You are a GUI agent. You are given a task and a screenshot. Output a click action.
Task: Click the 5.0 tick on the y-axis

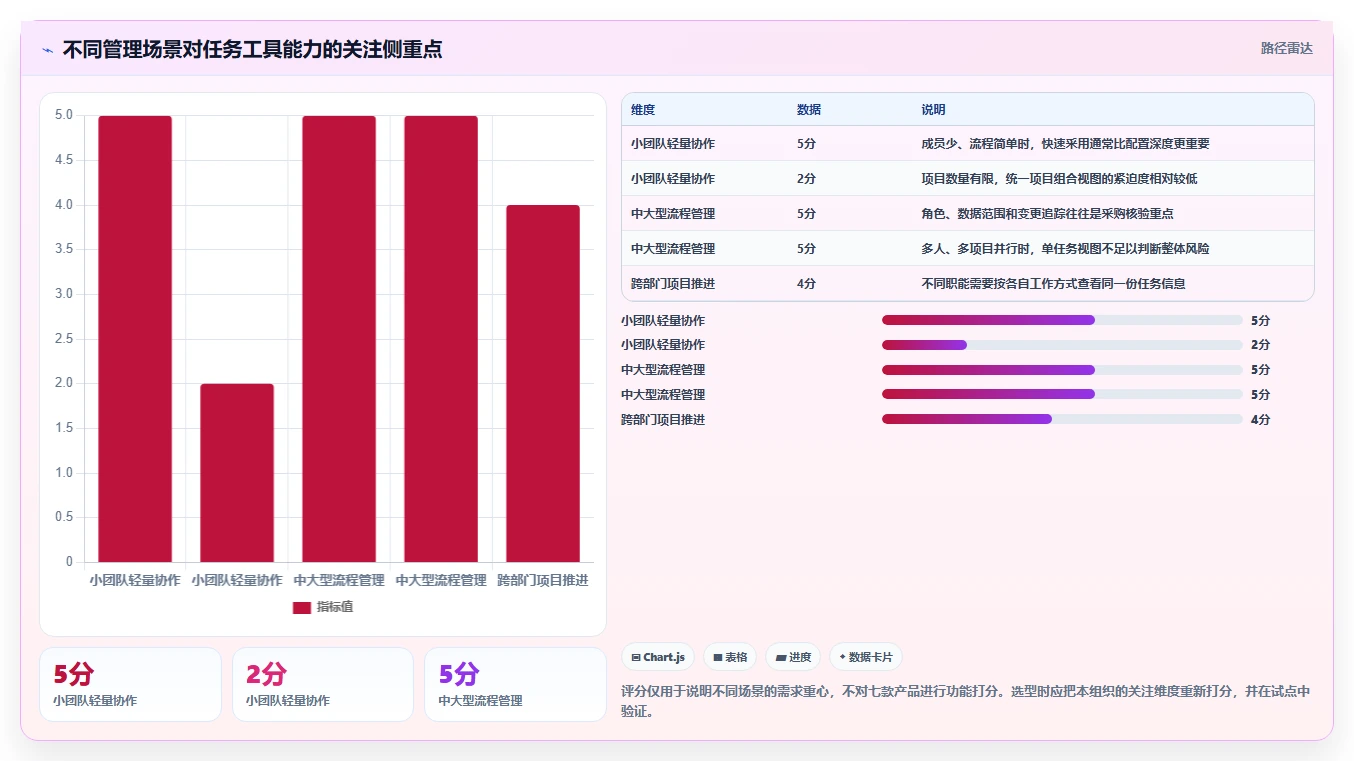point(63,115)
